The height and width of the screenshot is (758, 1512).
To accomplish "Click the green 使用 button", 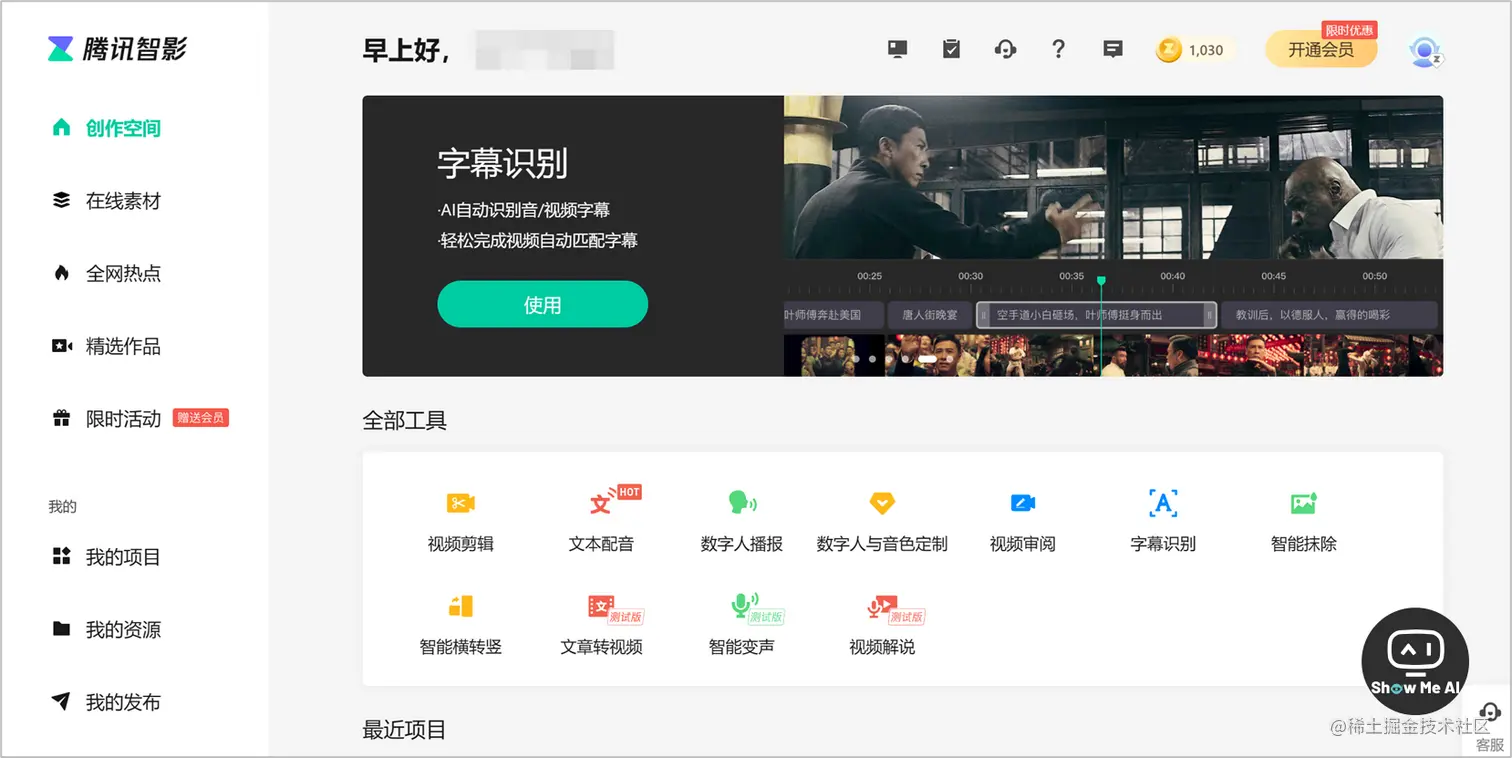I will 542,304.
